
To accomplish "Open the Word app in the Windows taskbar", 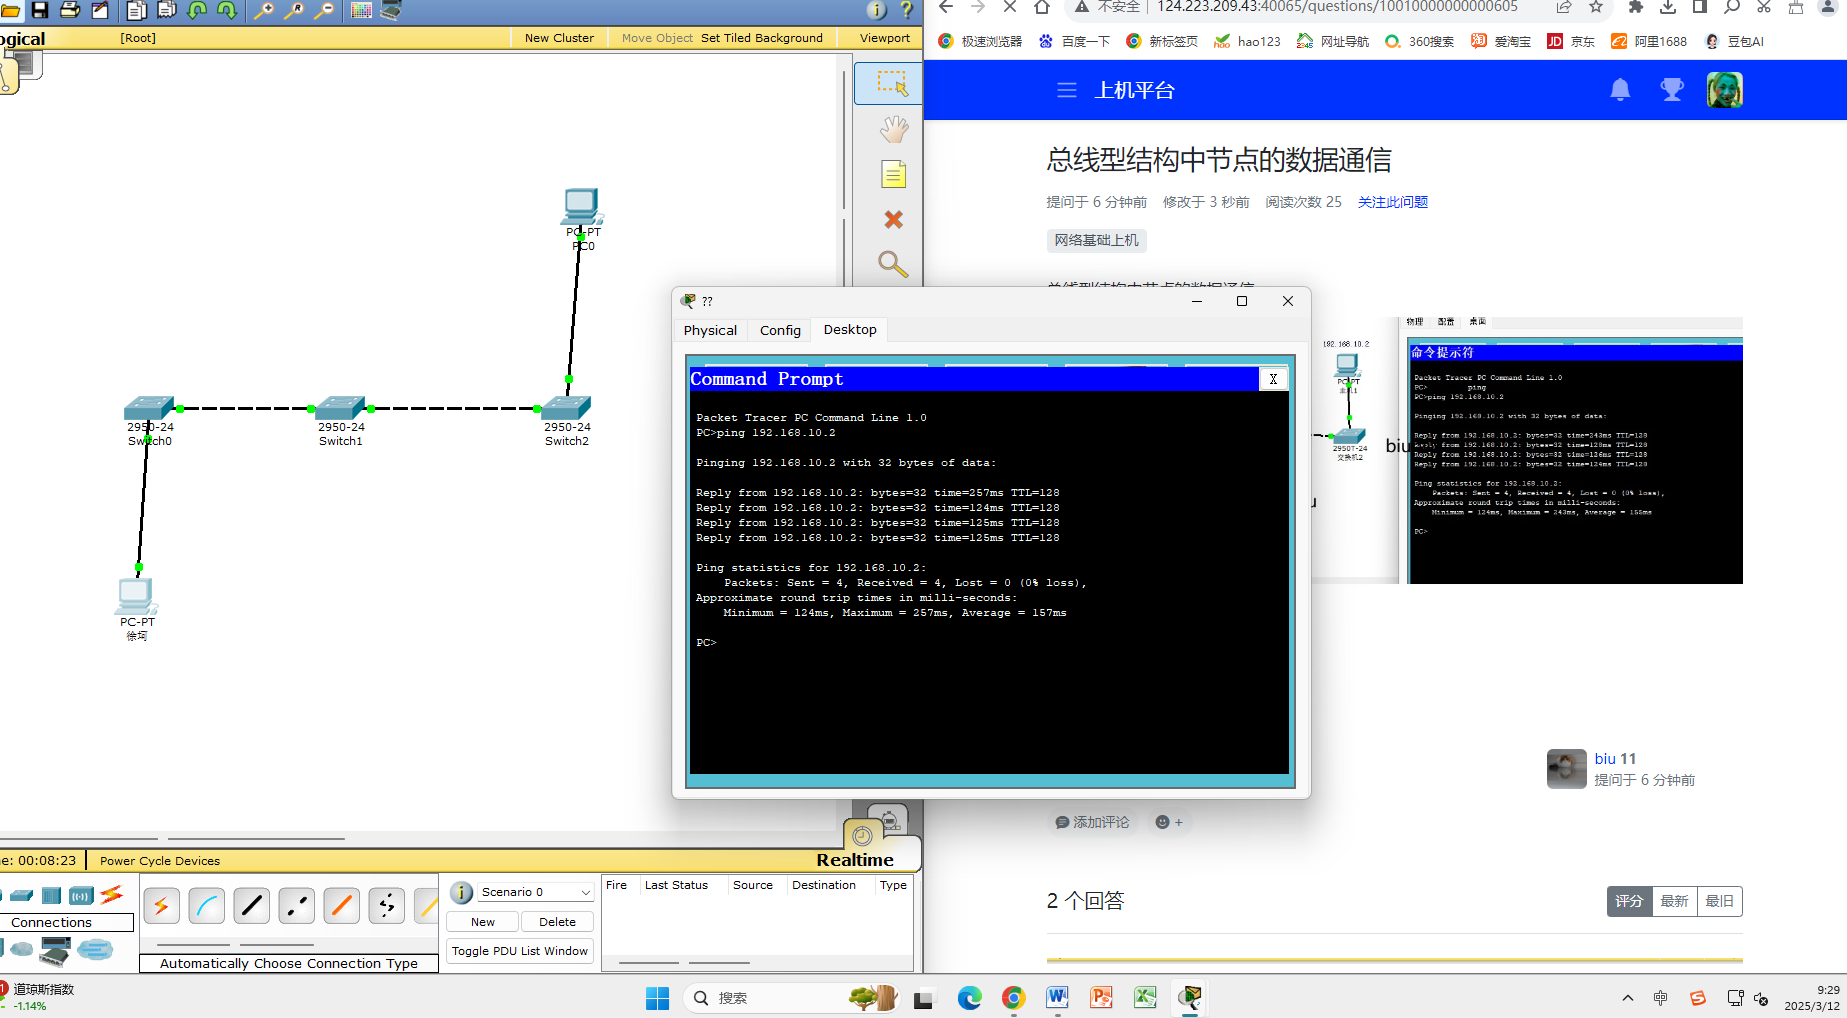I will [x=1057, y=998].
